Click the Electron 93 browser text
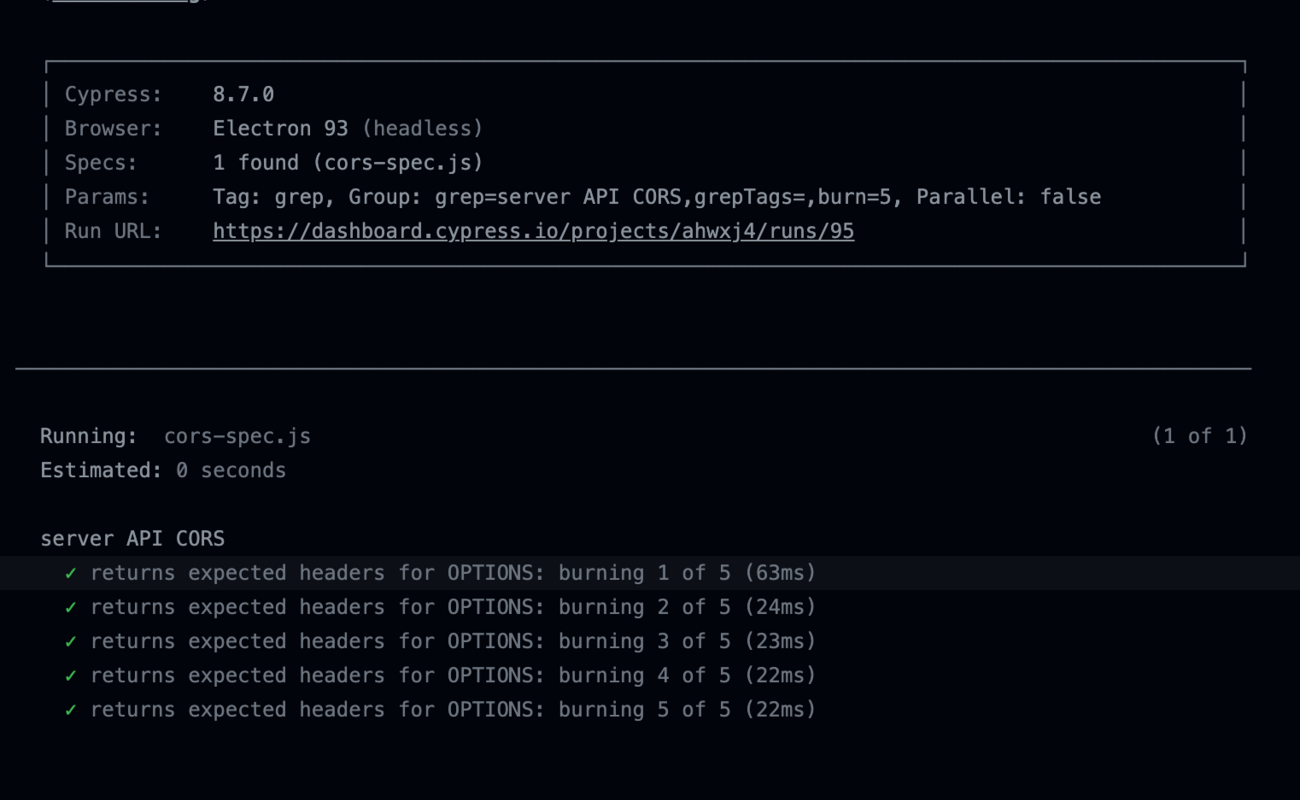 (x=280, y=129)
